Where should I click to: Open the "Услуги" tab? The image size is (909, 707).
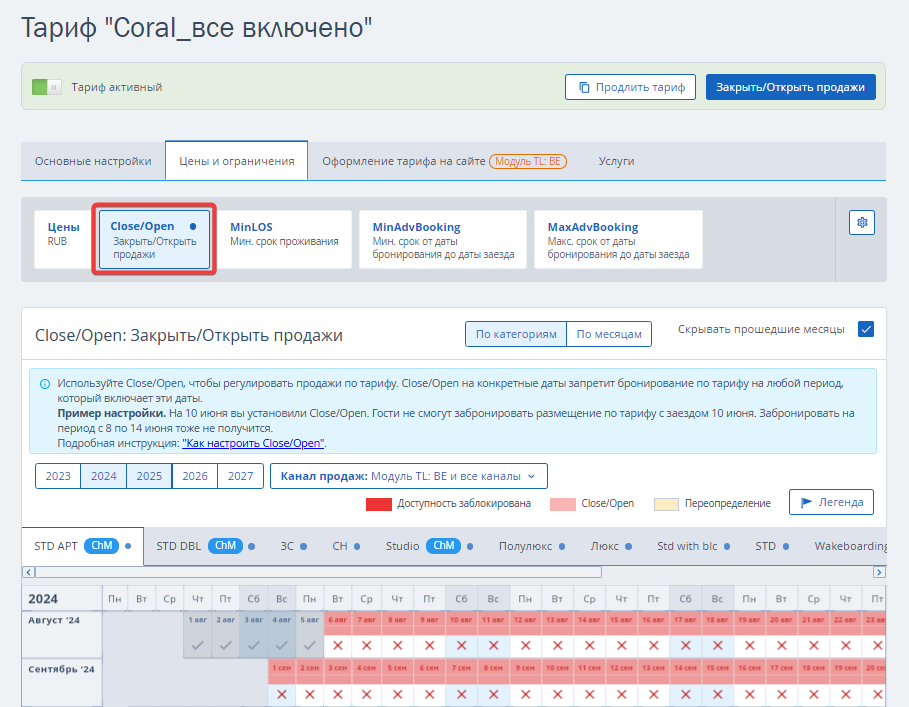(616, 161)
